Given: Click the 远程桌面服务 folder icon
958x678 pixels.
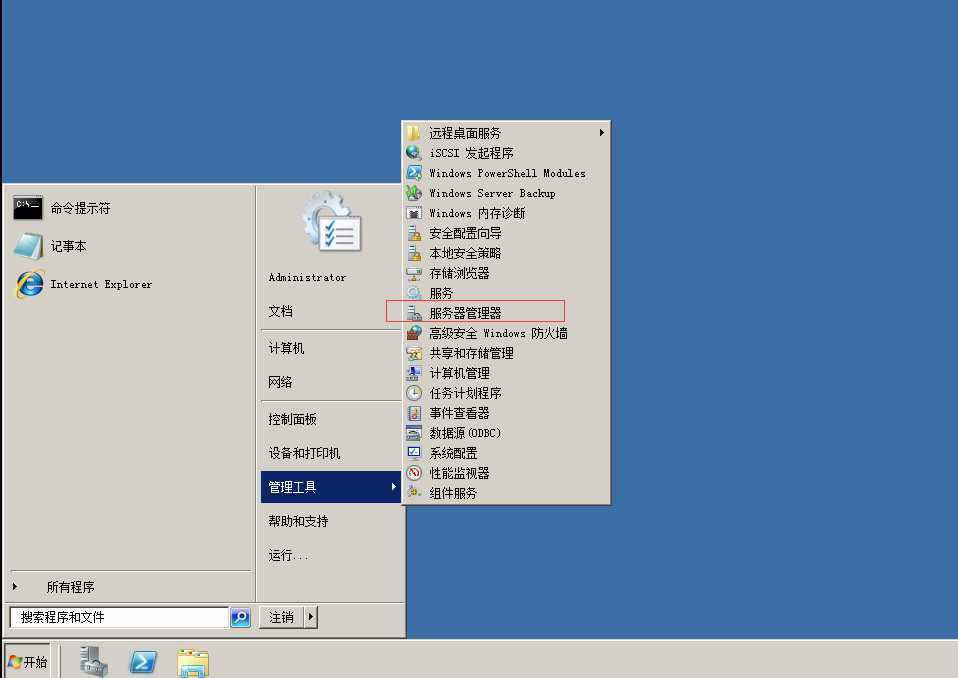Looking at the screenshot, I should 414,133.
